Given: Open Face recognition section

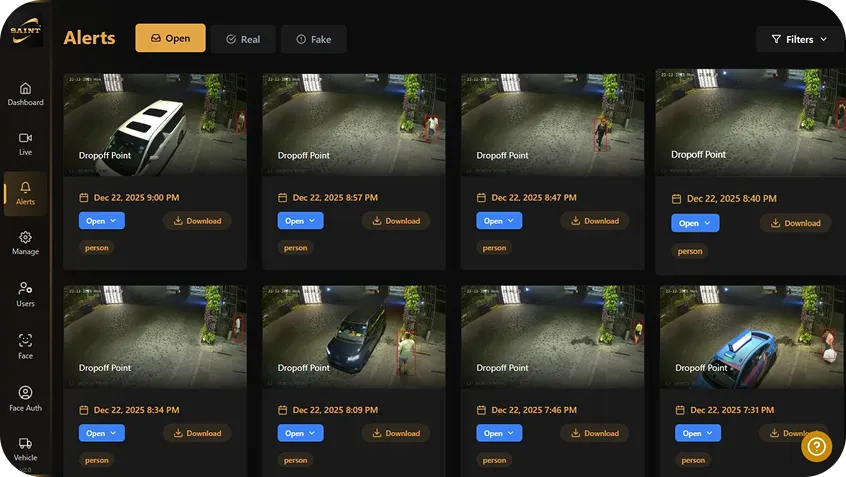Looking at the screenshot, I should pos(25,346).
